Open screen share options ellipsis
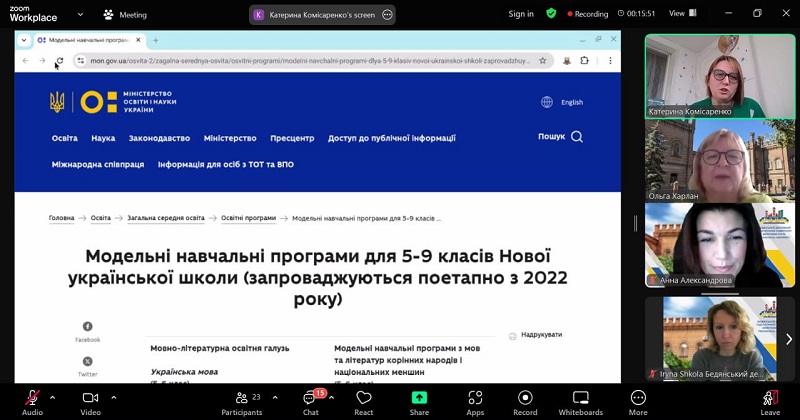 coord(387,15)
